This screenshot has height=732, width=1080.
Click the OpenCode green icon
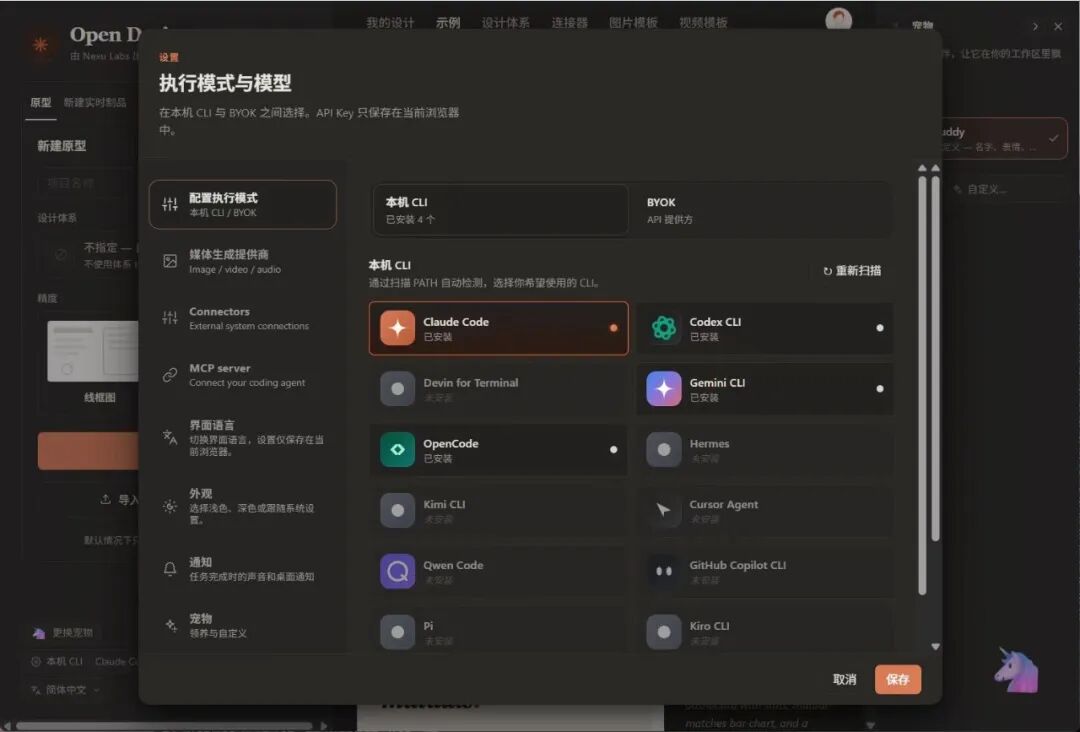click(397, 449)
